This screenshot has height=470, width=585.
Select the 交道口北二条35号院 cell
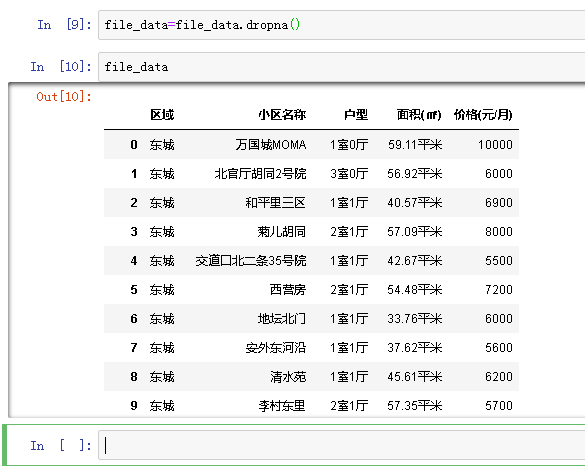pos(251,261)
